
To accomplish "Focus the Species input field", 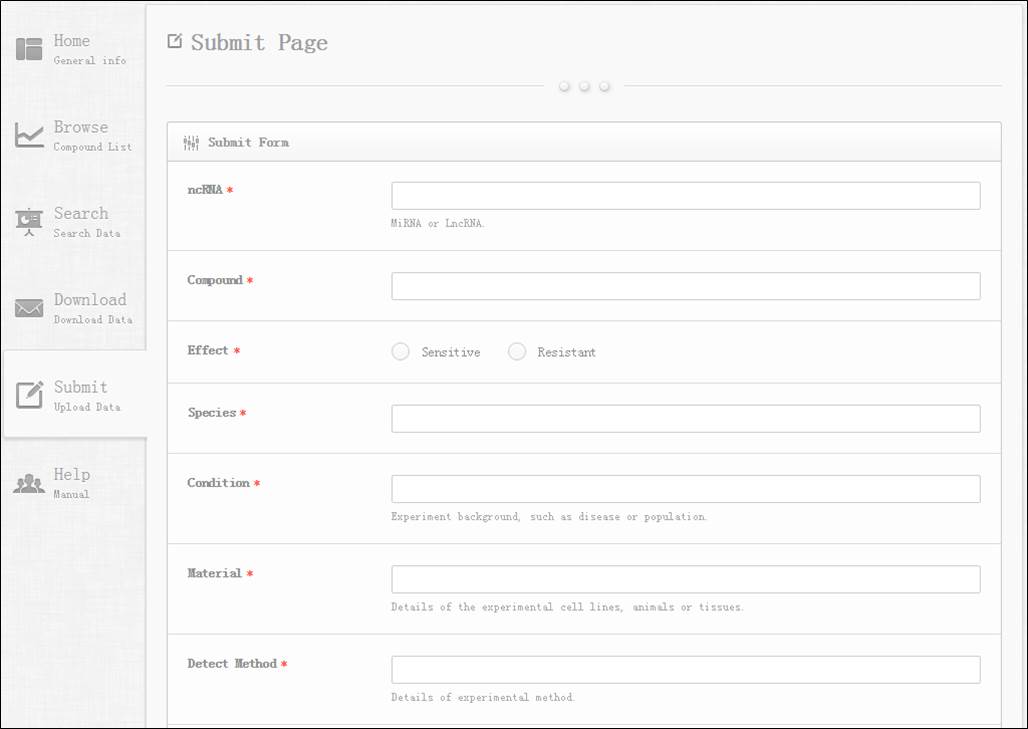I will point(686,419).
